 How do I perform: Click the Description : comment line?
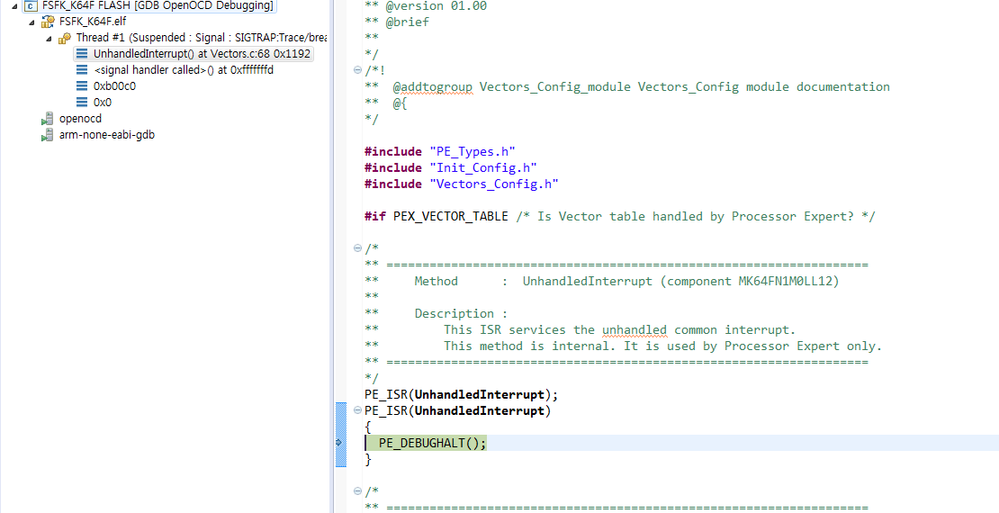(436, 314)
